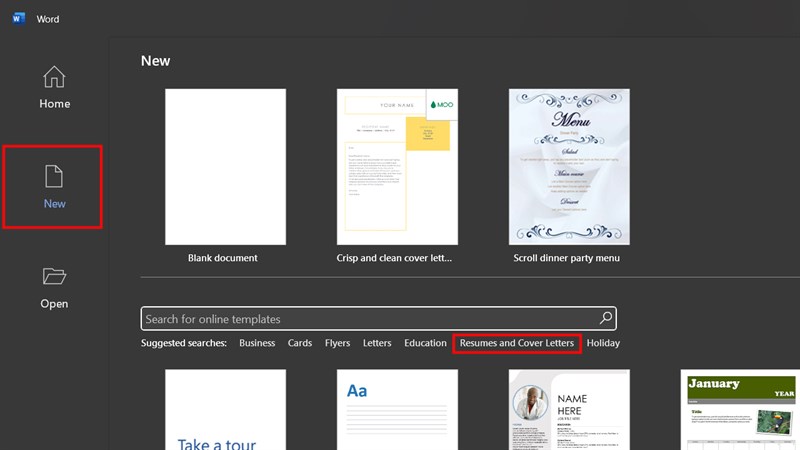Click the Crisp and clean cover lett... label
Viewport: 800px width, 450px height.
(x=394, y=258)
